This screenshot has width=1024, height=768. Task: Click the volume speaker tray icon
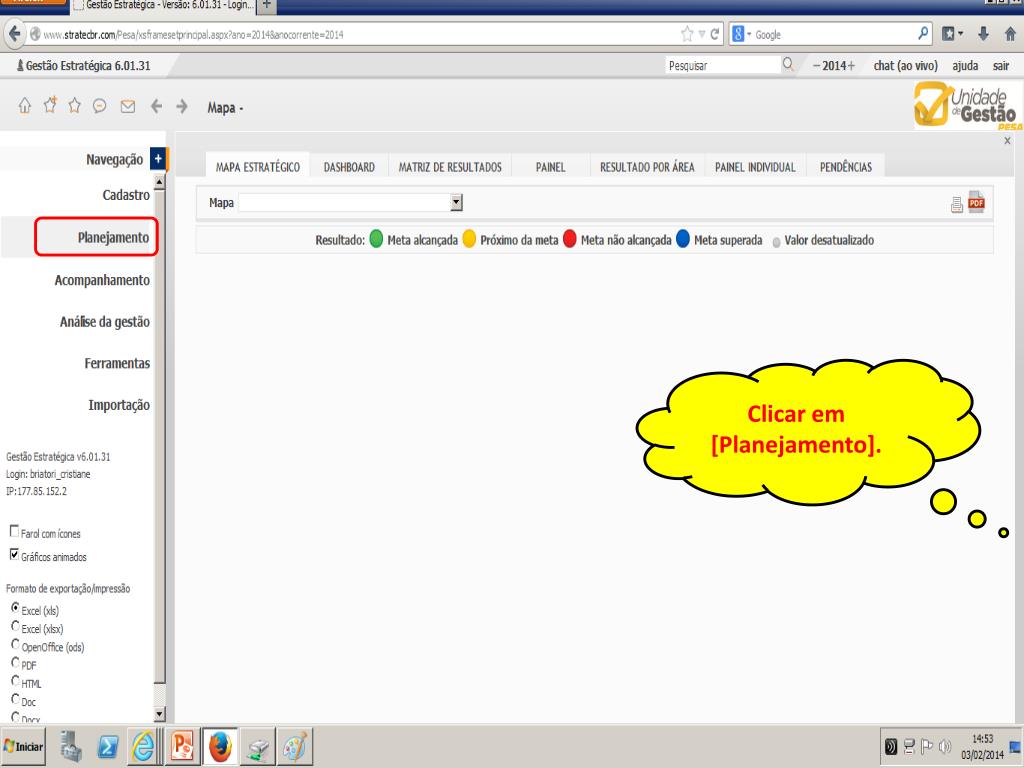click(x=944, y=746)
